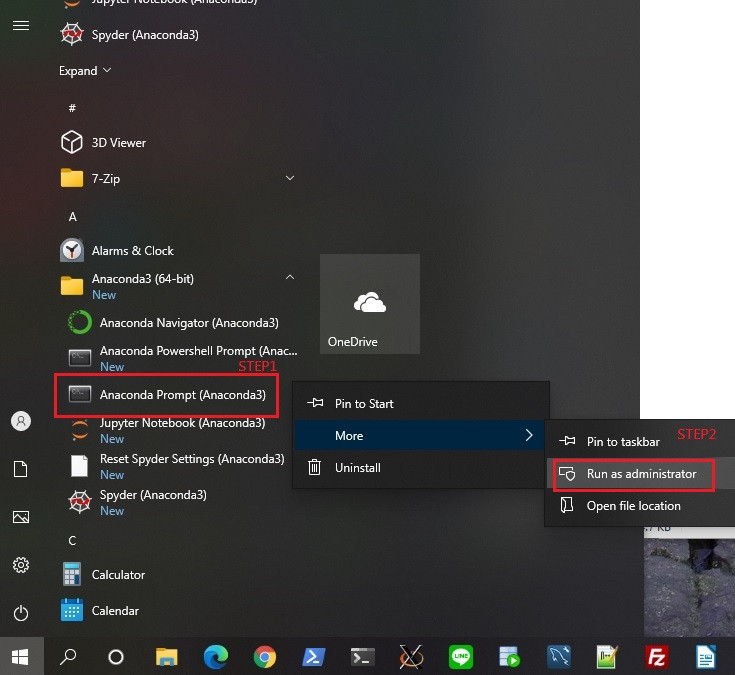Select Anaconda Prompt (Anaconda3) entry

point(167,395)
